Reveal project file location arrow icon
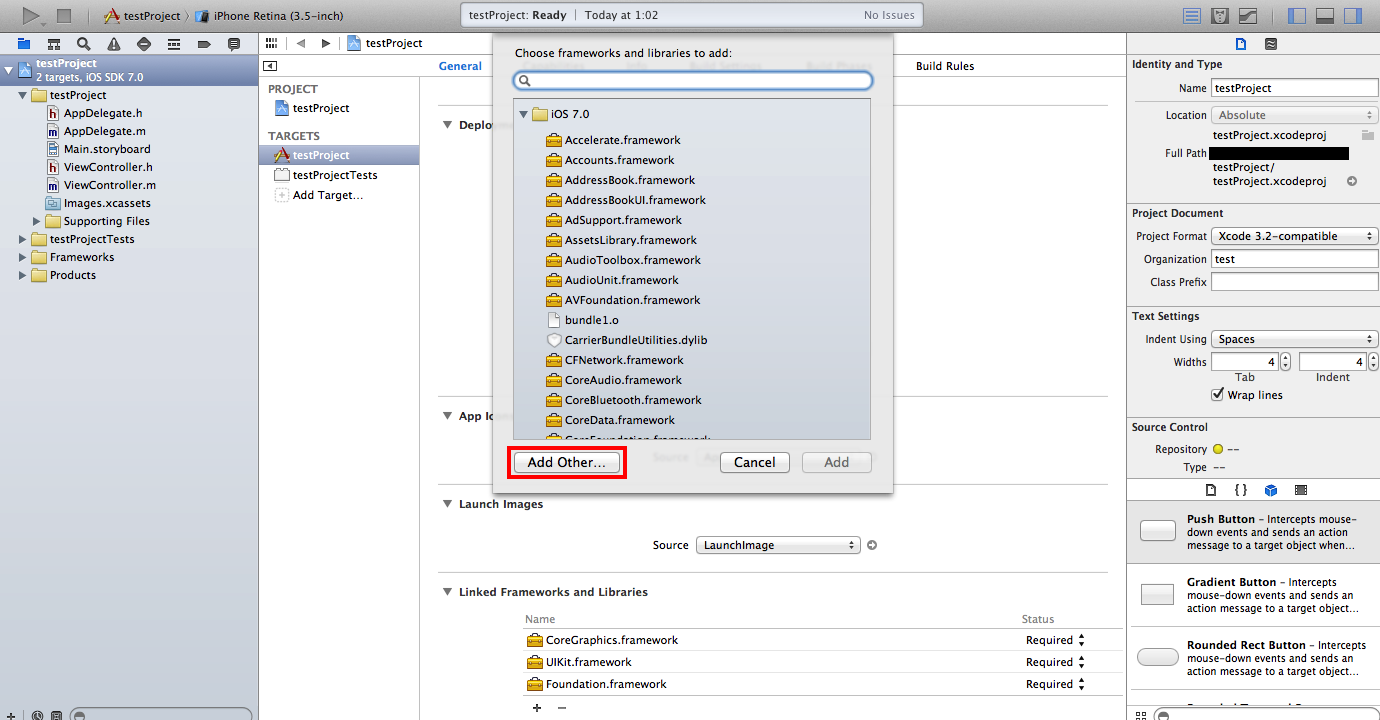Viewport: 1380px width, 720px height. click(1352, 181)
